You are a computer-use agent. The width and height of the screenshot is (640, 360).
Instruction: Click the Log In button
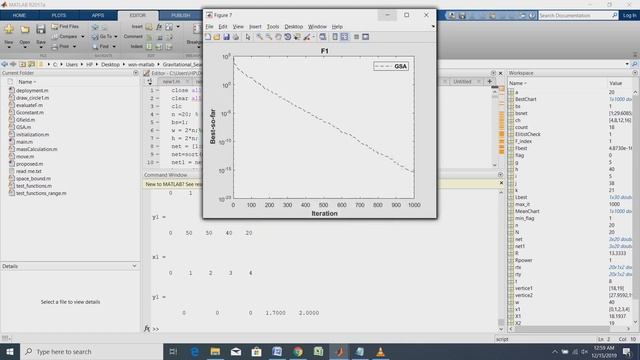629,16
